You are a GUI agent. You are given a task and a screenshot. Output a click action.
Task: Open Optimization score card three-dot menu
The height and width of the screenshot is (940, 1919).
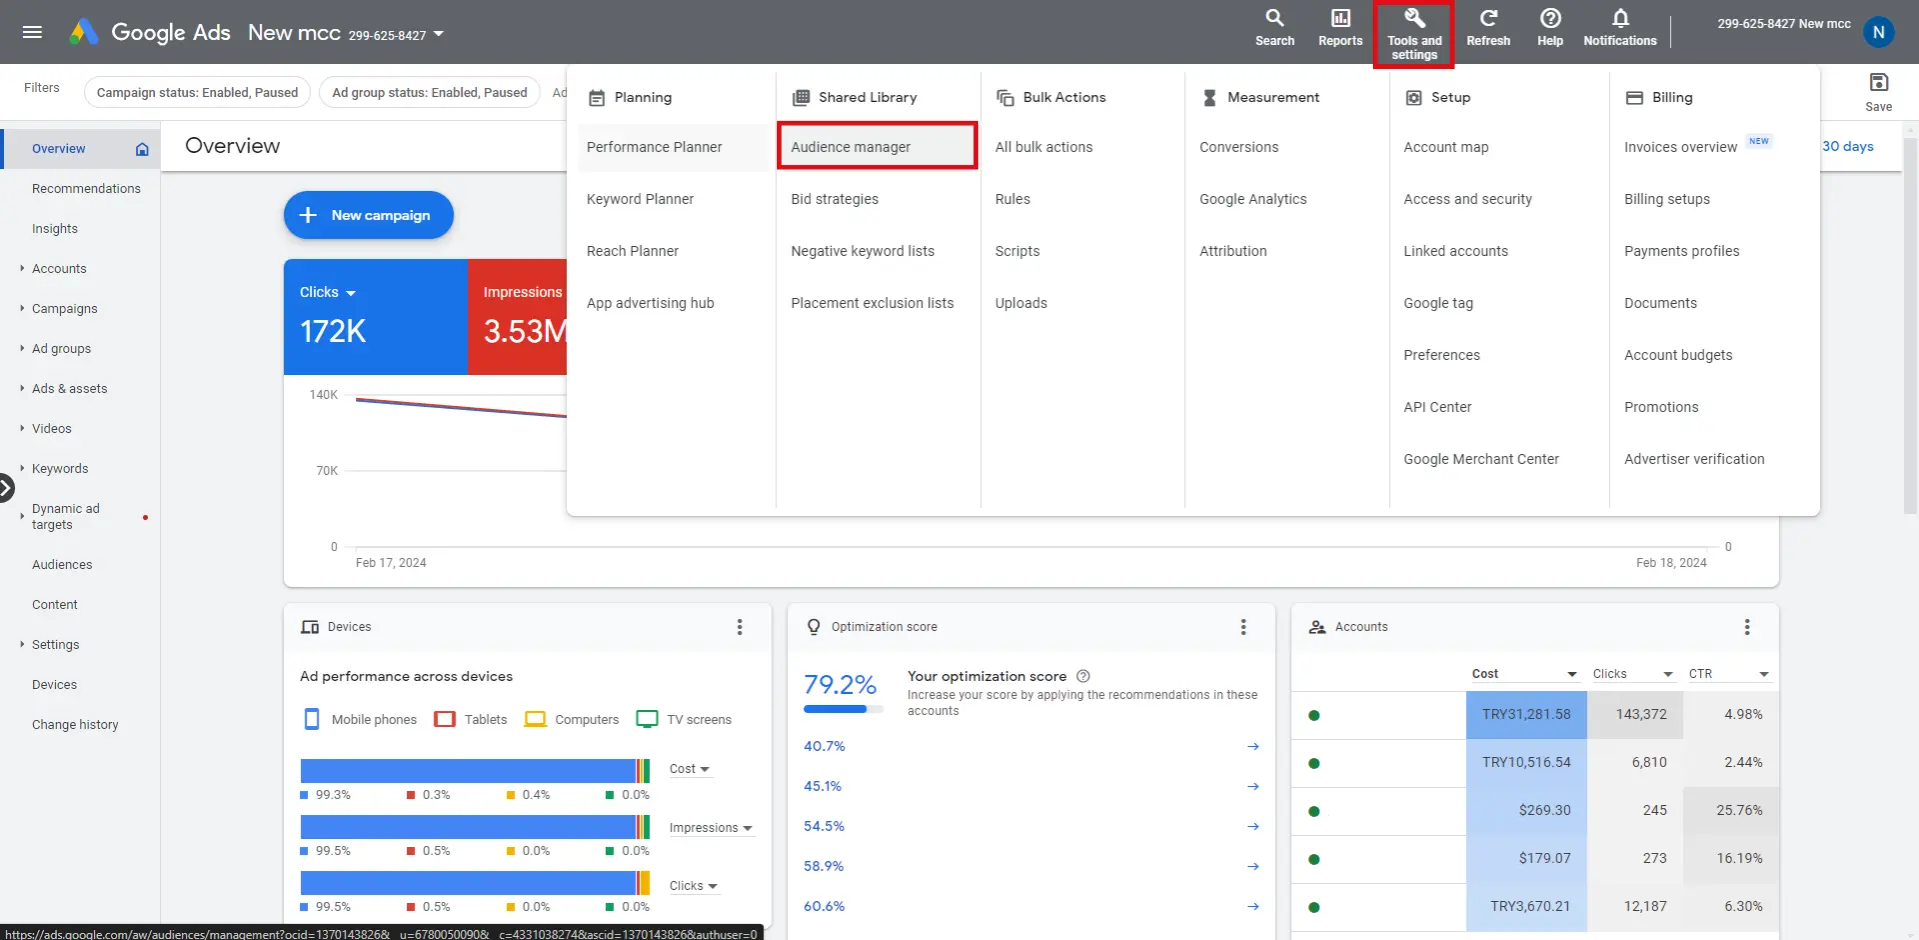1243,627
